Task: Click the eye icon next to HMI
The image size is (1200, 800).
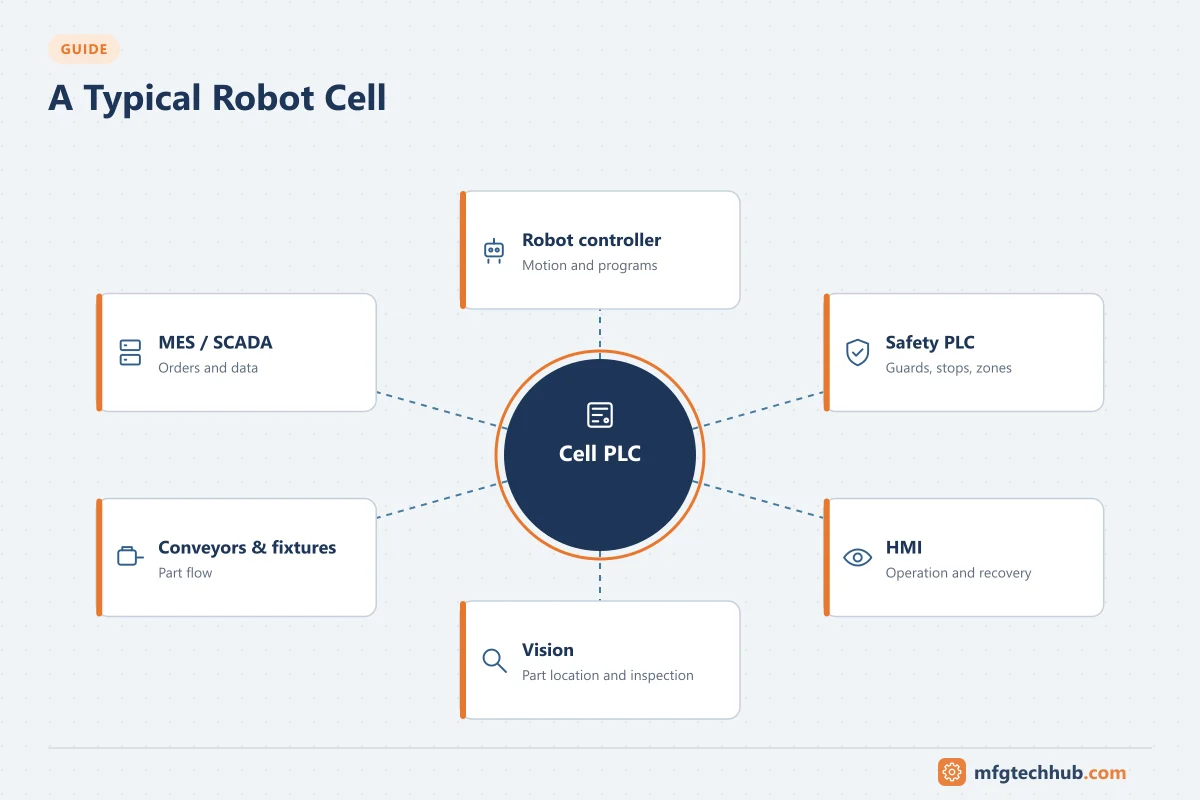Action: pyautogui.click(x=857, y=558)
